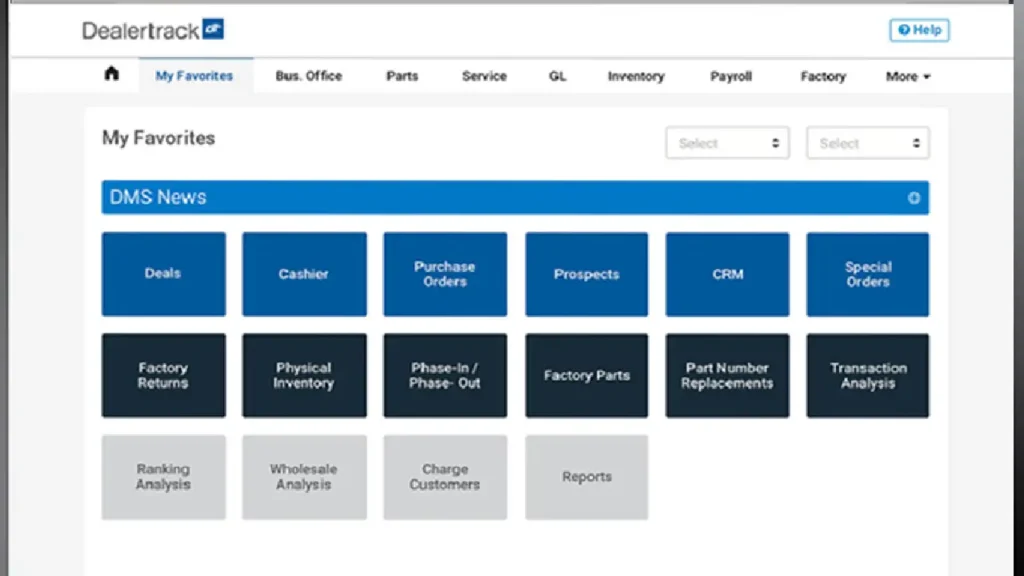Viewport: 1024px width, 576px height.
Task: Open the Factory tab
Action: tap(823, 76)
